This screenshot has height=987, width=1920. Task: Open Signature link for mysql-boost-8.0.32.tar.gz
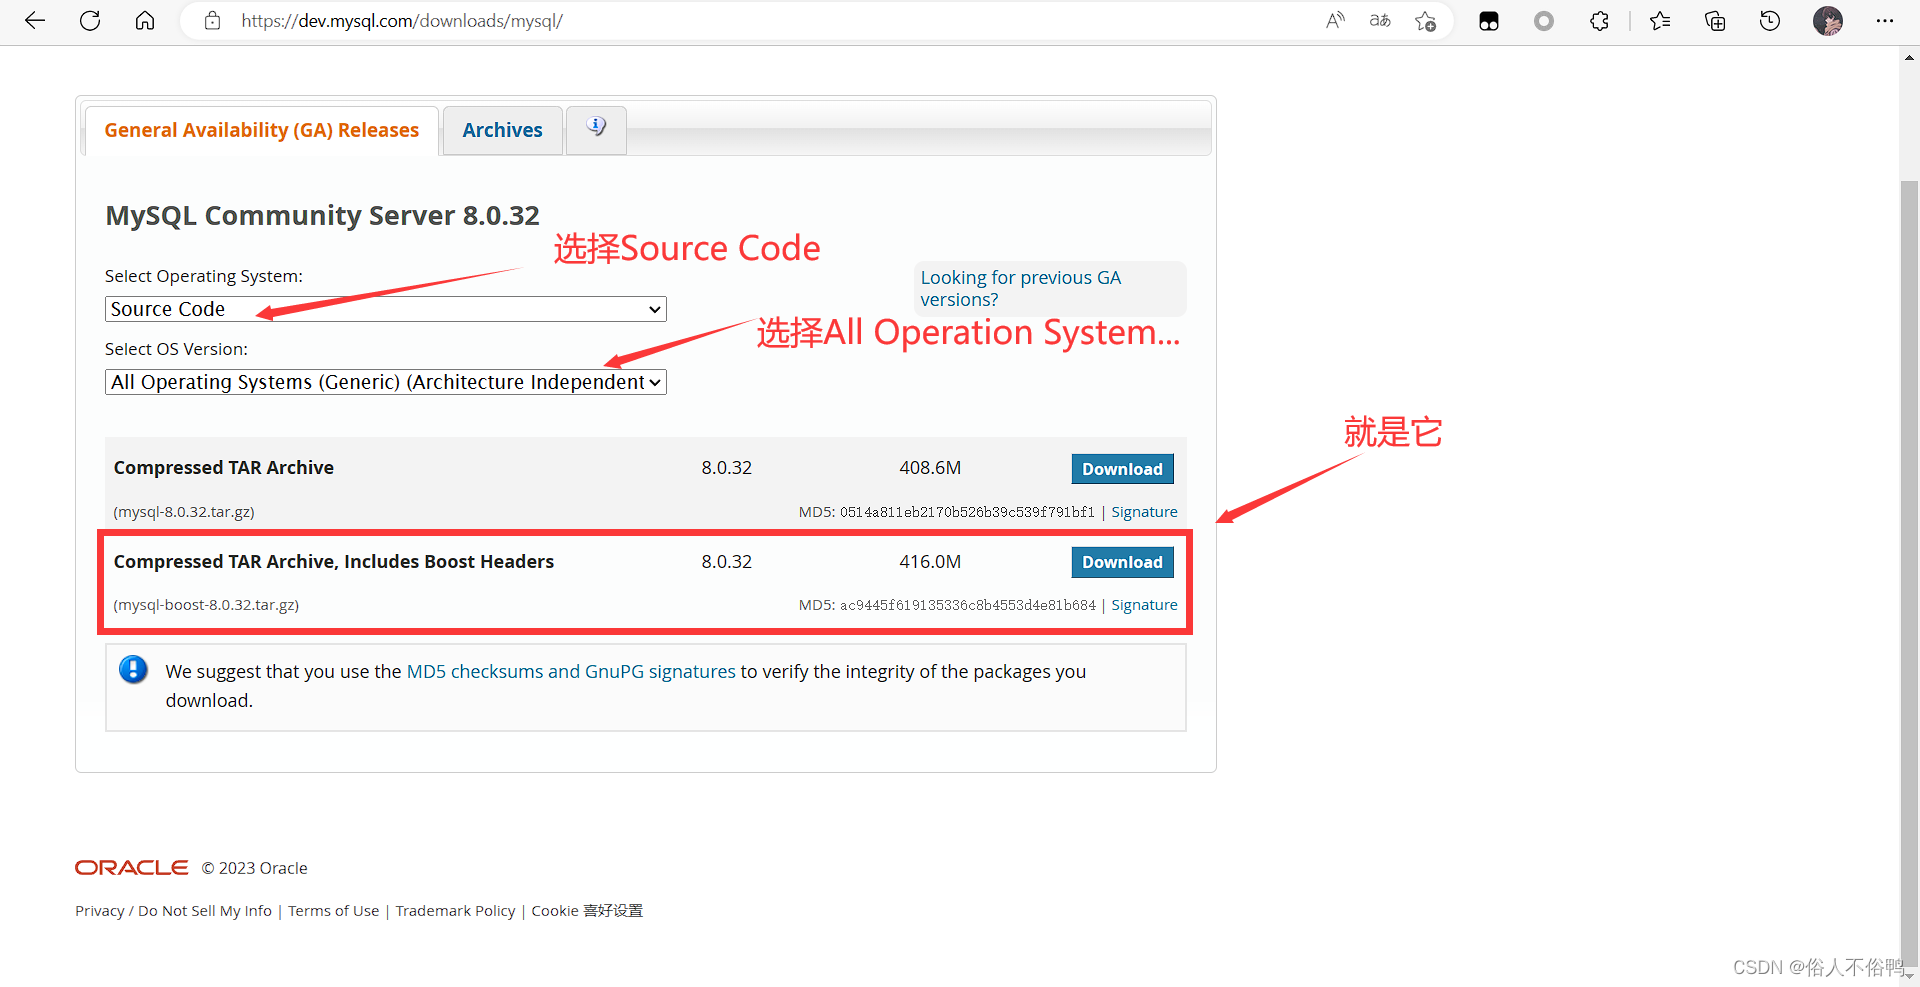pyautogui.click(x=1144, y=605)
